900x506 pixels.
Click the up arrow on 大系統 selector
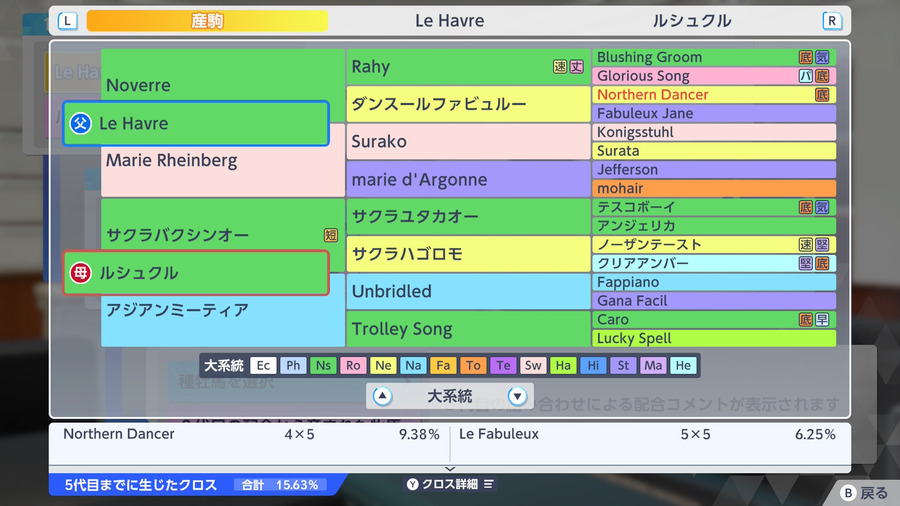pyautogui.click(x=383, y=396)
